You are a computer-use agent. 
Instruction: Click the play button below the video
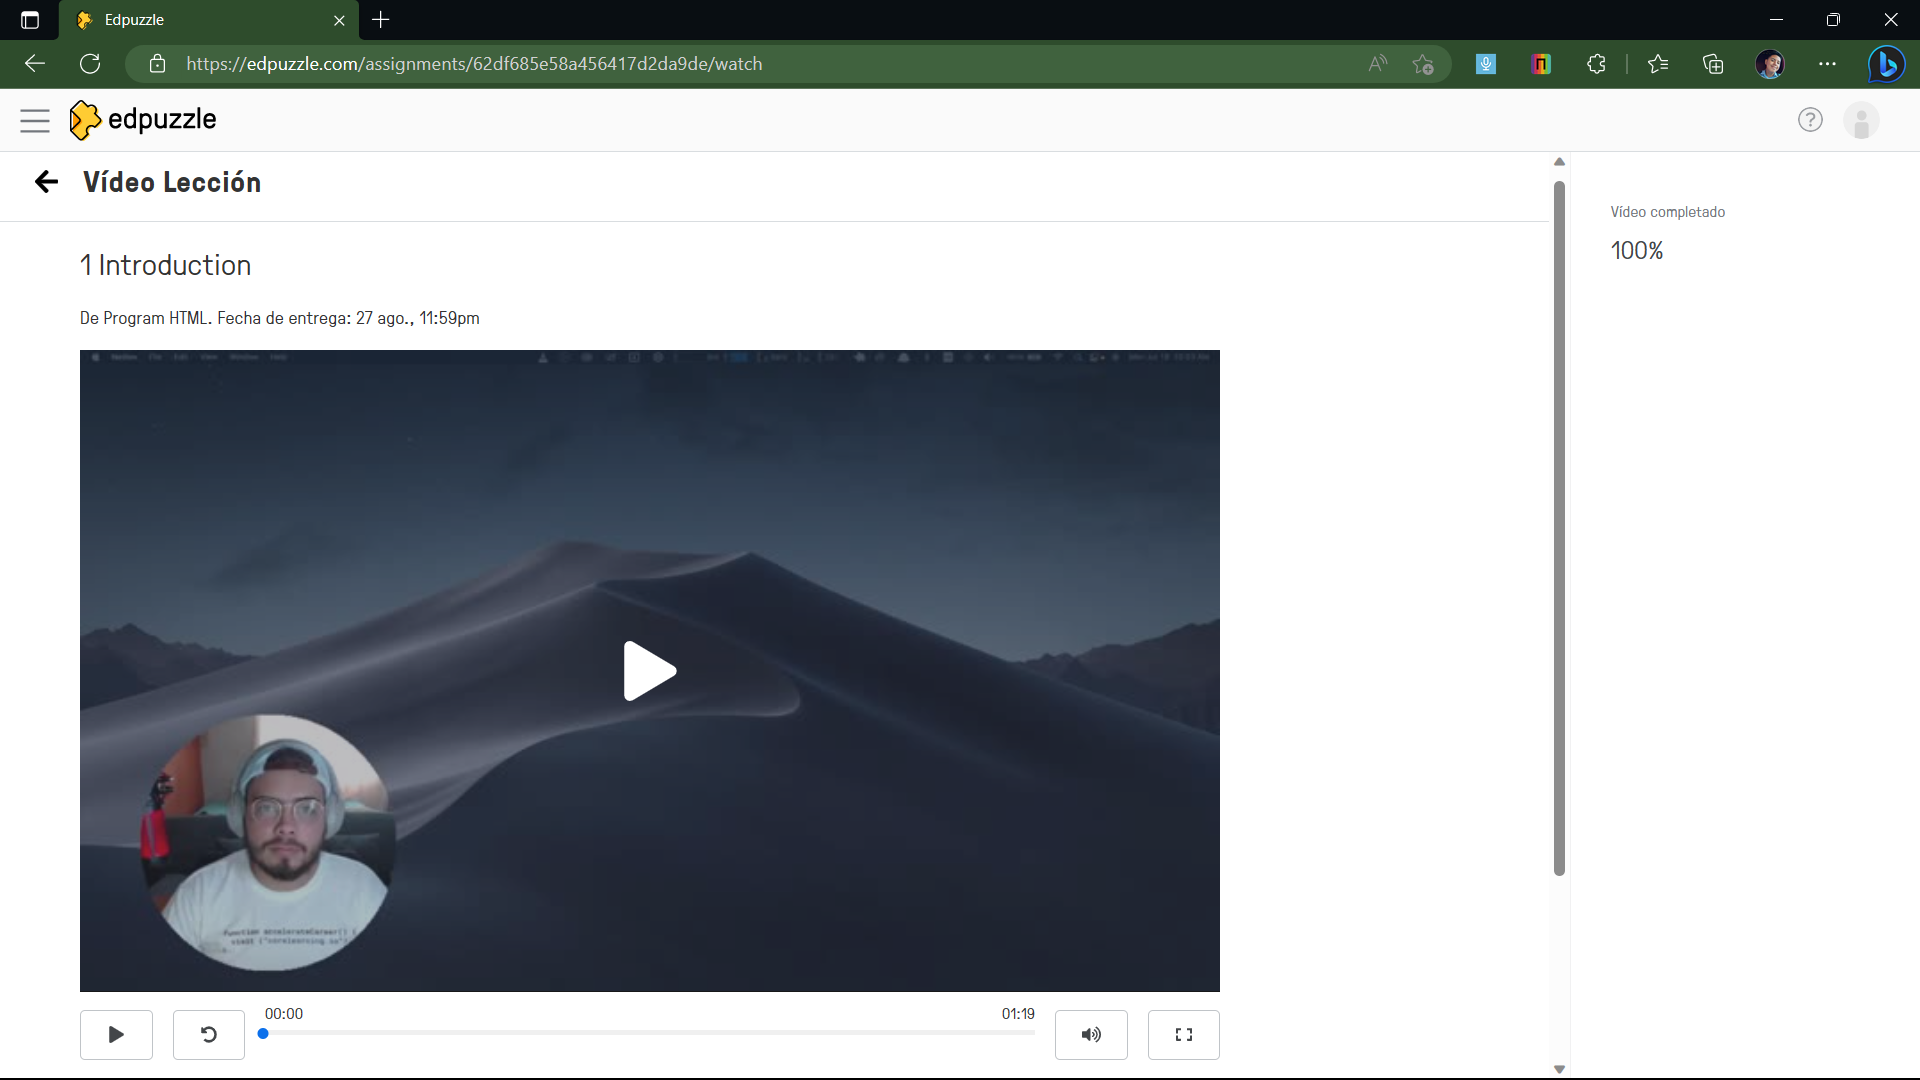click(116, 1035)
